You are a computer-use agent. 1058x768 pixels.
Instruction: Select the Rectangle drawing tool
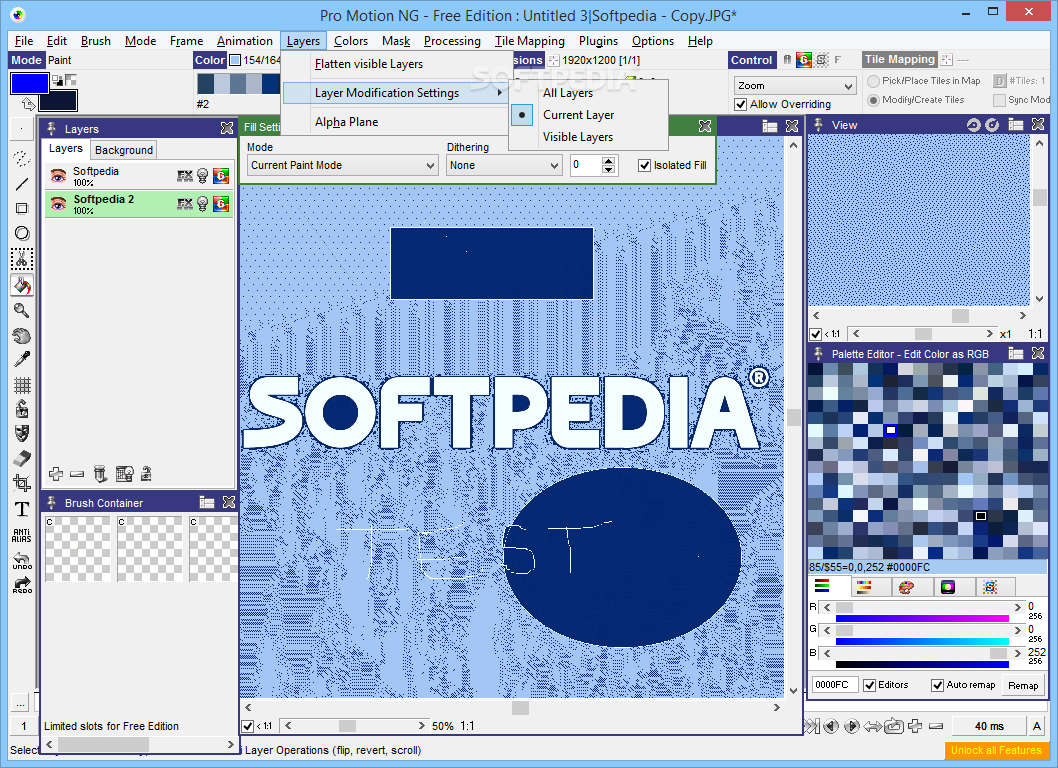click(22, 209)
